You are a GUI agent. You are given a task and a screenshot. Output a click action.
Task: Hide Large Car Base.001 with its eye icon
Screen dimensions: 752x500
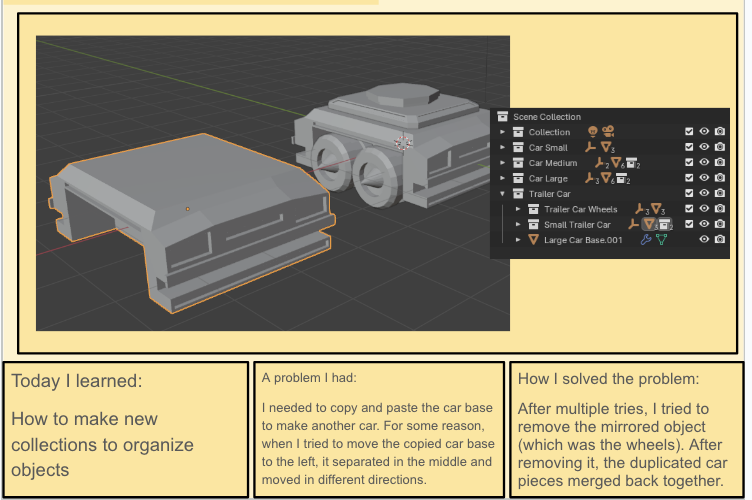point(704,239)
